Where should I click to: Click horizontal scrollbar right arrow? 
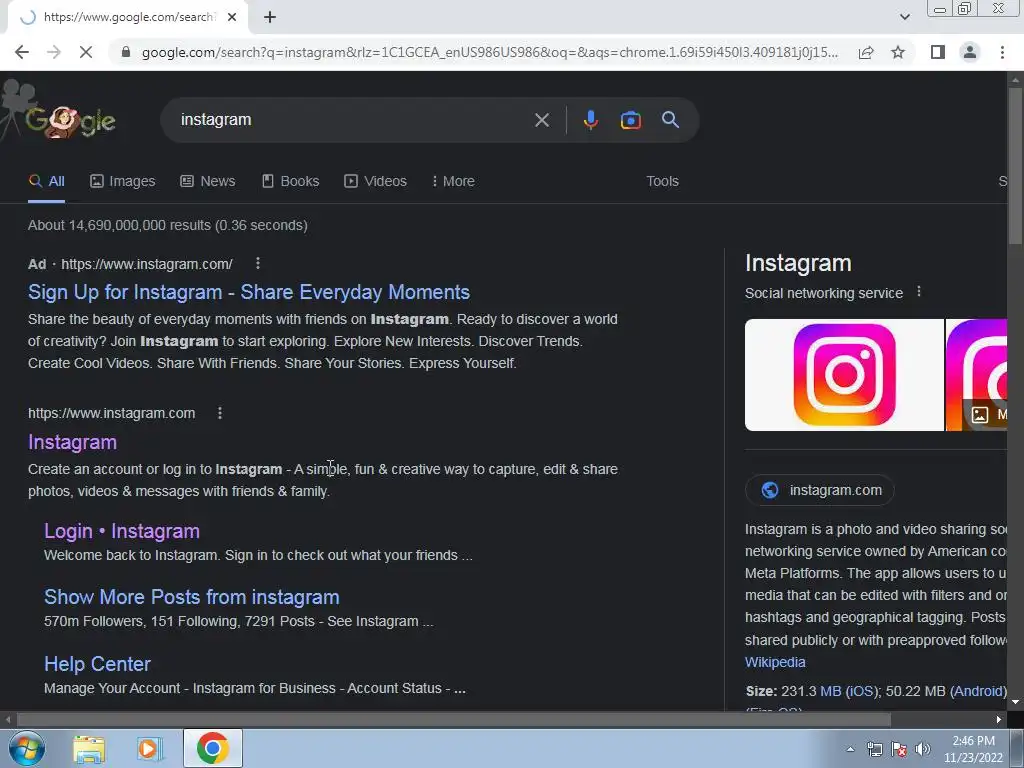click(999, 720)
